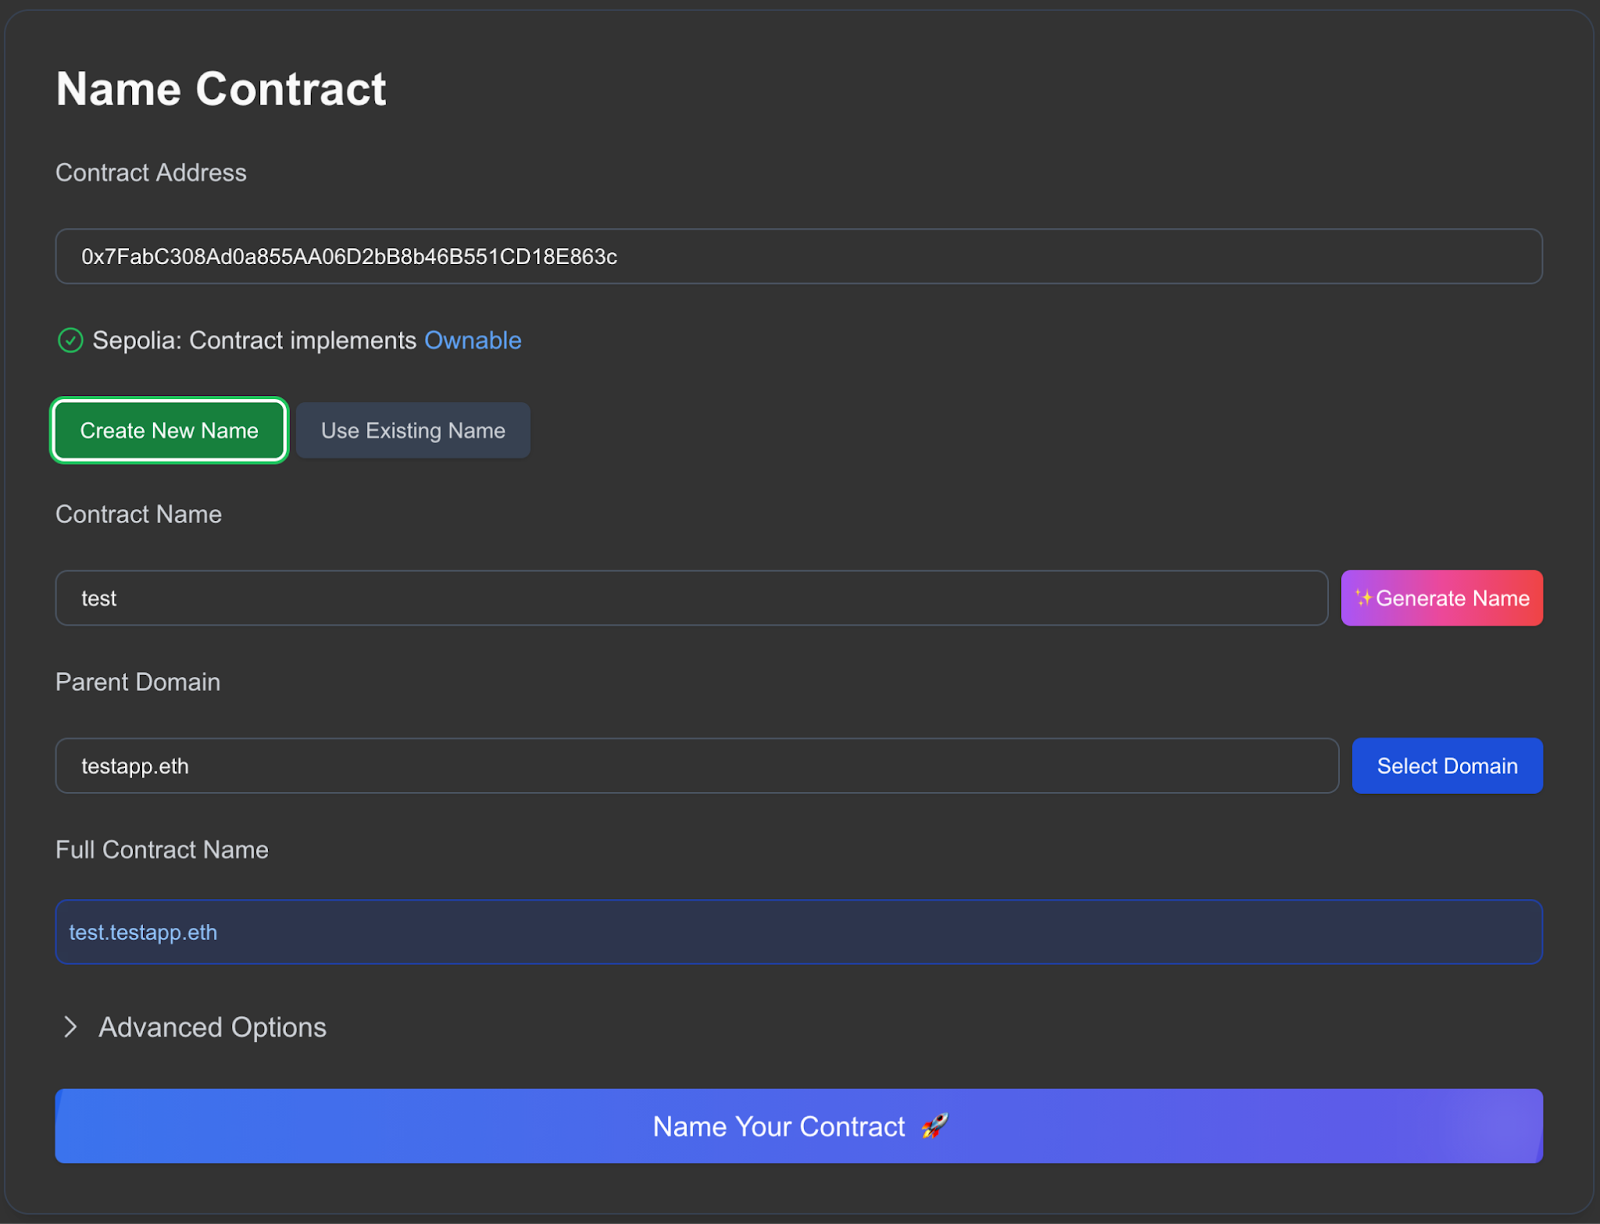Click the green Sepolia verification checkmark icon
Image resolution: width=1600 pixels, height=1224 pixels.
tap(70, 341)
